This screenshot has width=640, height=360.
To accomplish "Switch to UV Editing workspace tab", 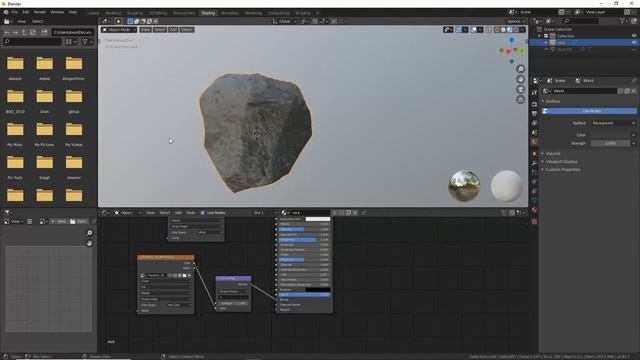I will point(158,13).
